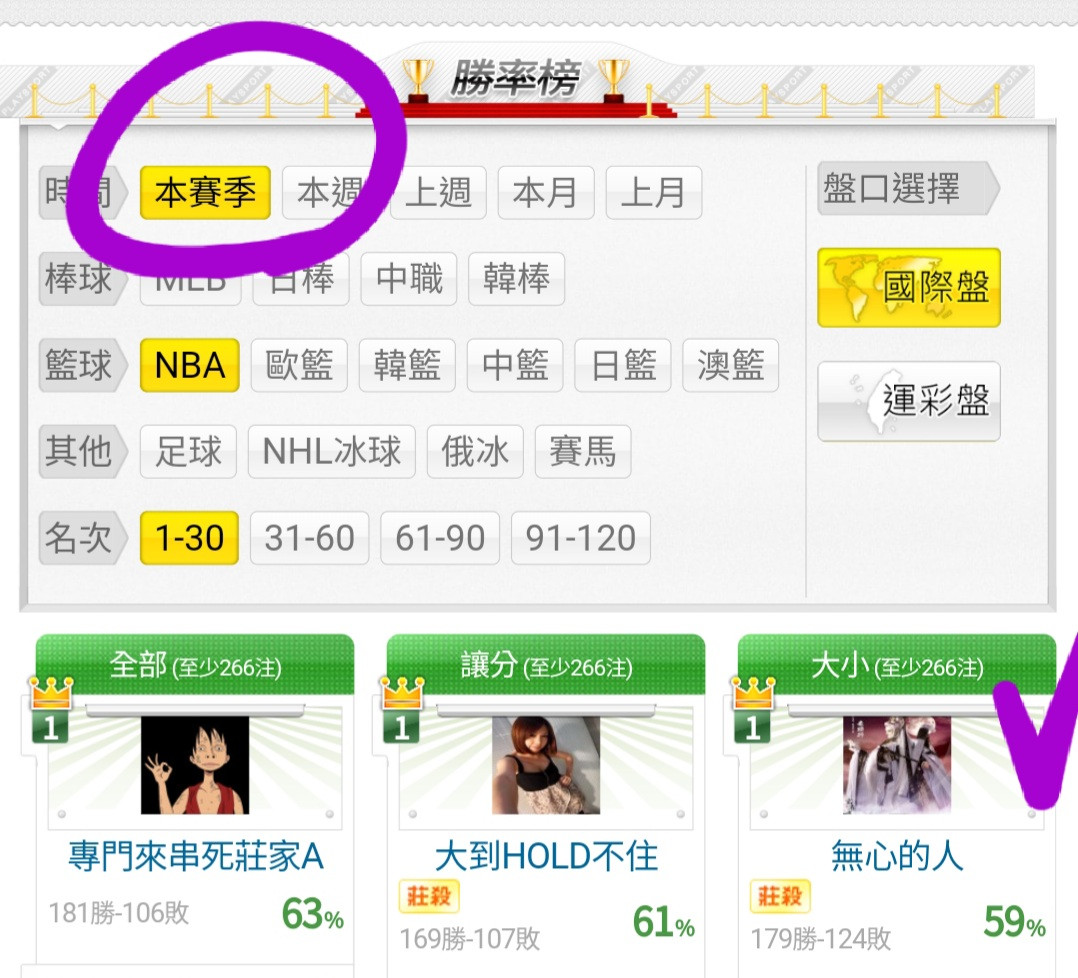Select 歐籃 basketball league
The image size is (1078, 978).
click(299, 366)
